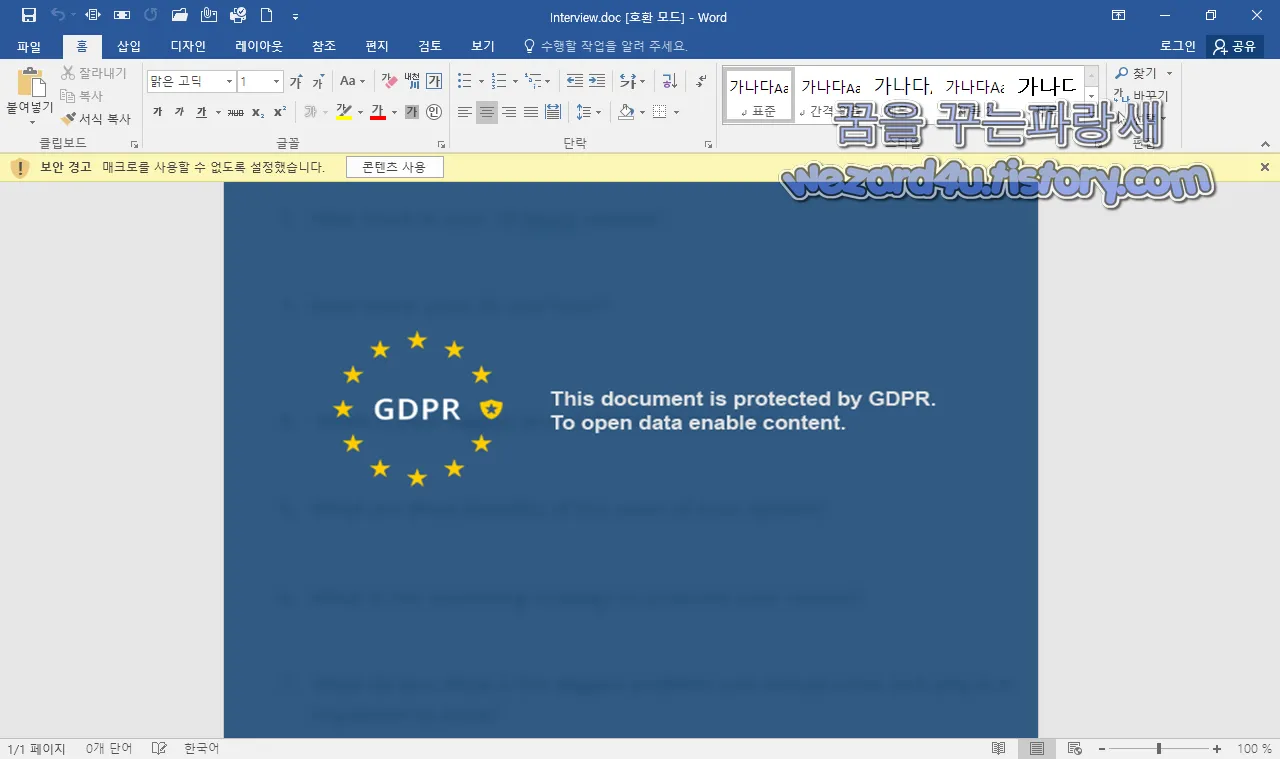Toggle show paragraph marks
Image resolution: width=1280 pixels, height=759 pixels.
[x=701, y=81]
